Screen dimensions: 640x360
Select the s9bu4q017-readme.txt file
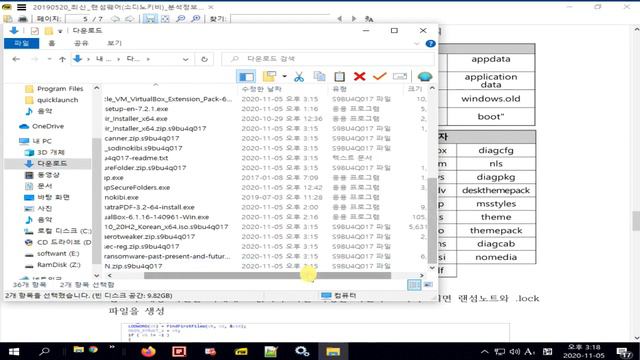(x=136, y=158)
